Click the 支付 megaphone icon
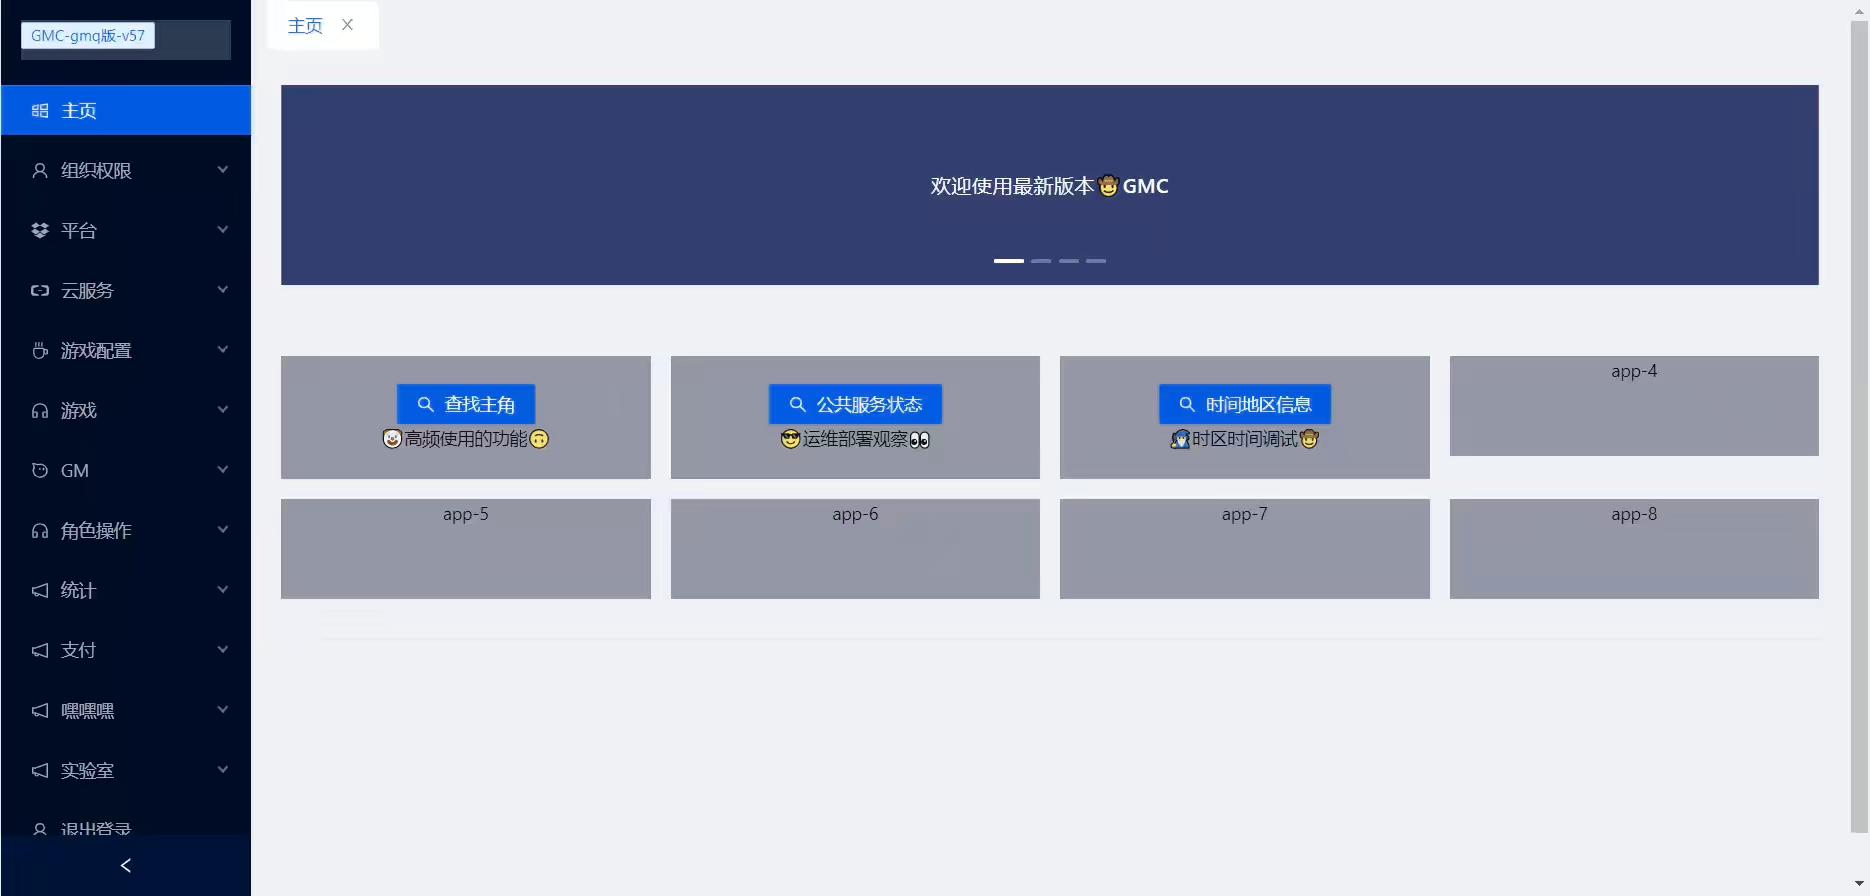This screenshot has height=896, width=1870. point(40,651)
